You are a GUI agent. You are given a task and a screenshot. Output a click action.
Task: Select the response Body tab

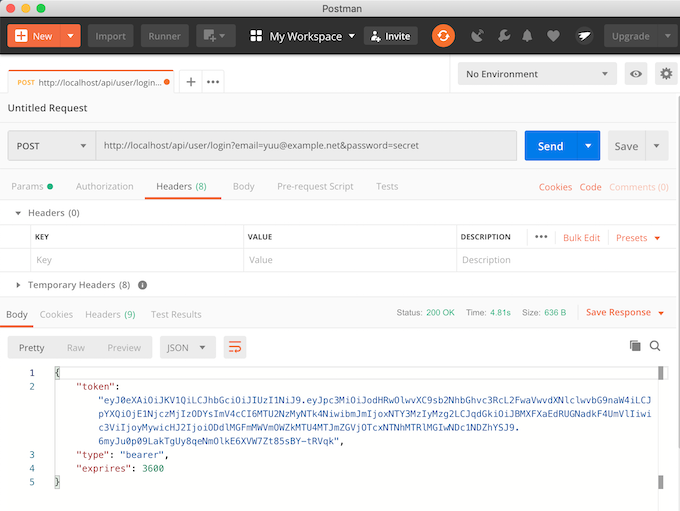click(x=17, y=314)
